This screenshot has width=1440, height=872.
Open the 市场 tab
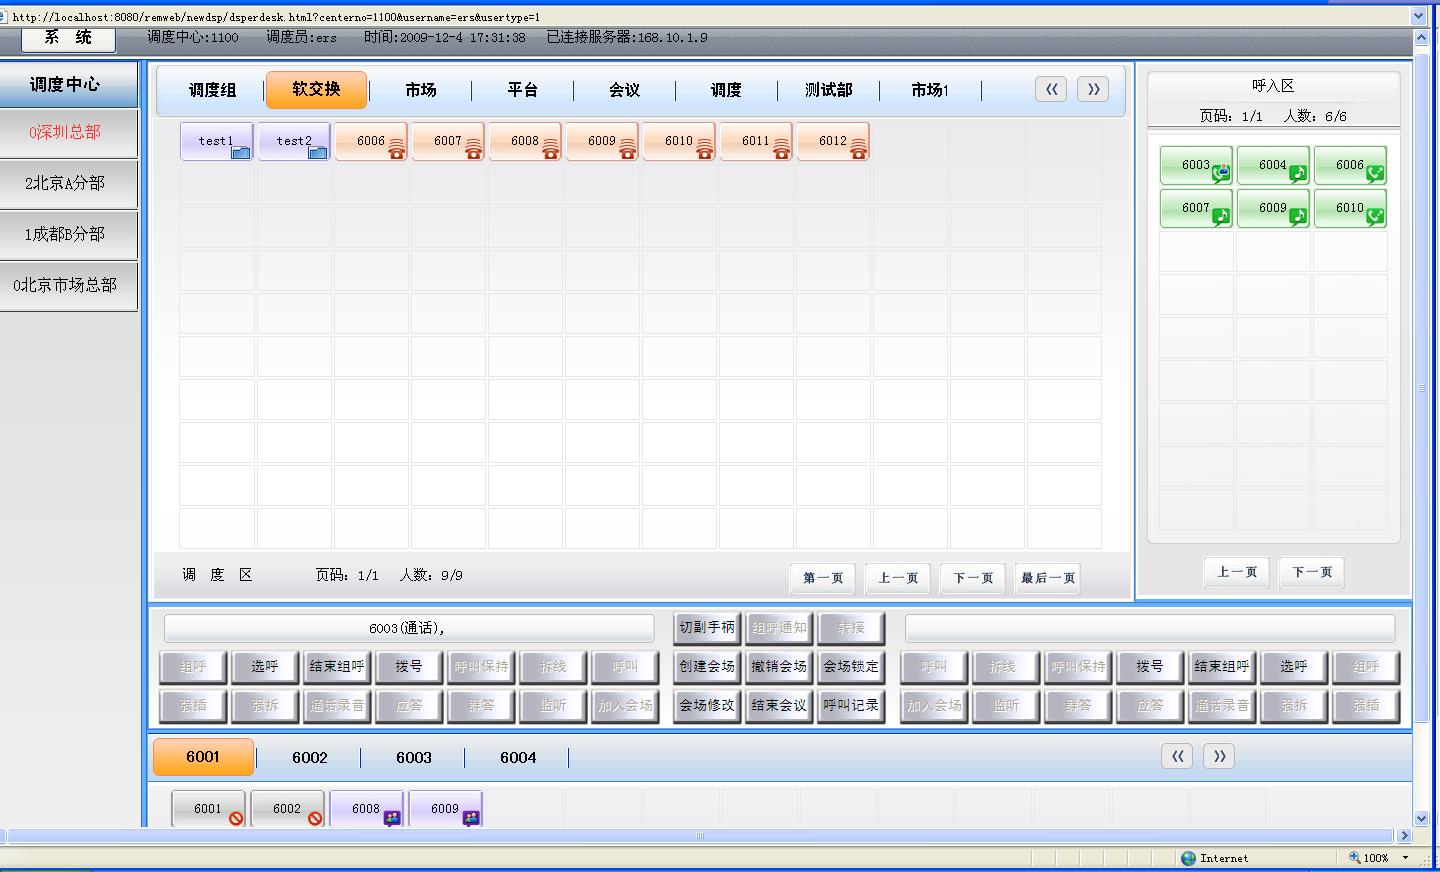coord(421,90)
